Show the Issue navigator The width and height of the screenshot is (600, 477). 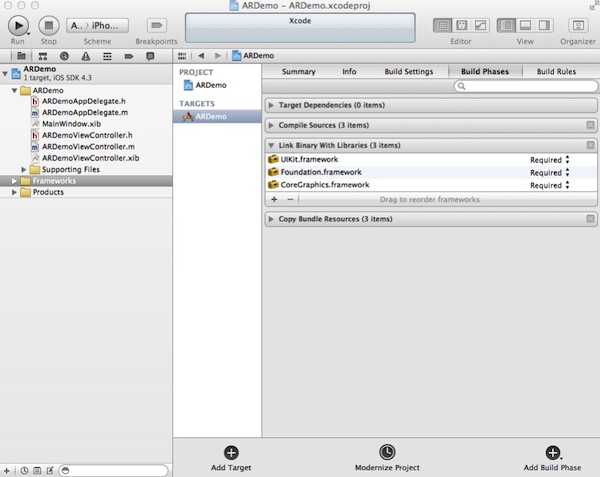86,56
